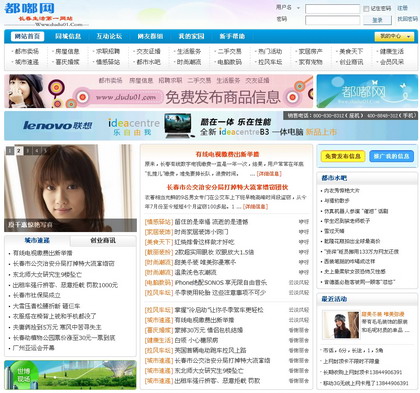Open list item 雪绒天鹅 in 都市水吧
420x393 pixels.
pos(334,231)
